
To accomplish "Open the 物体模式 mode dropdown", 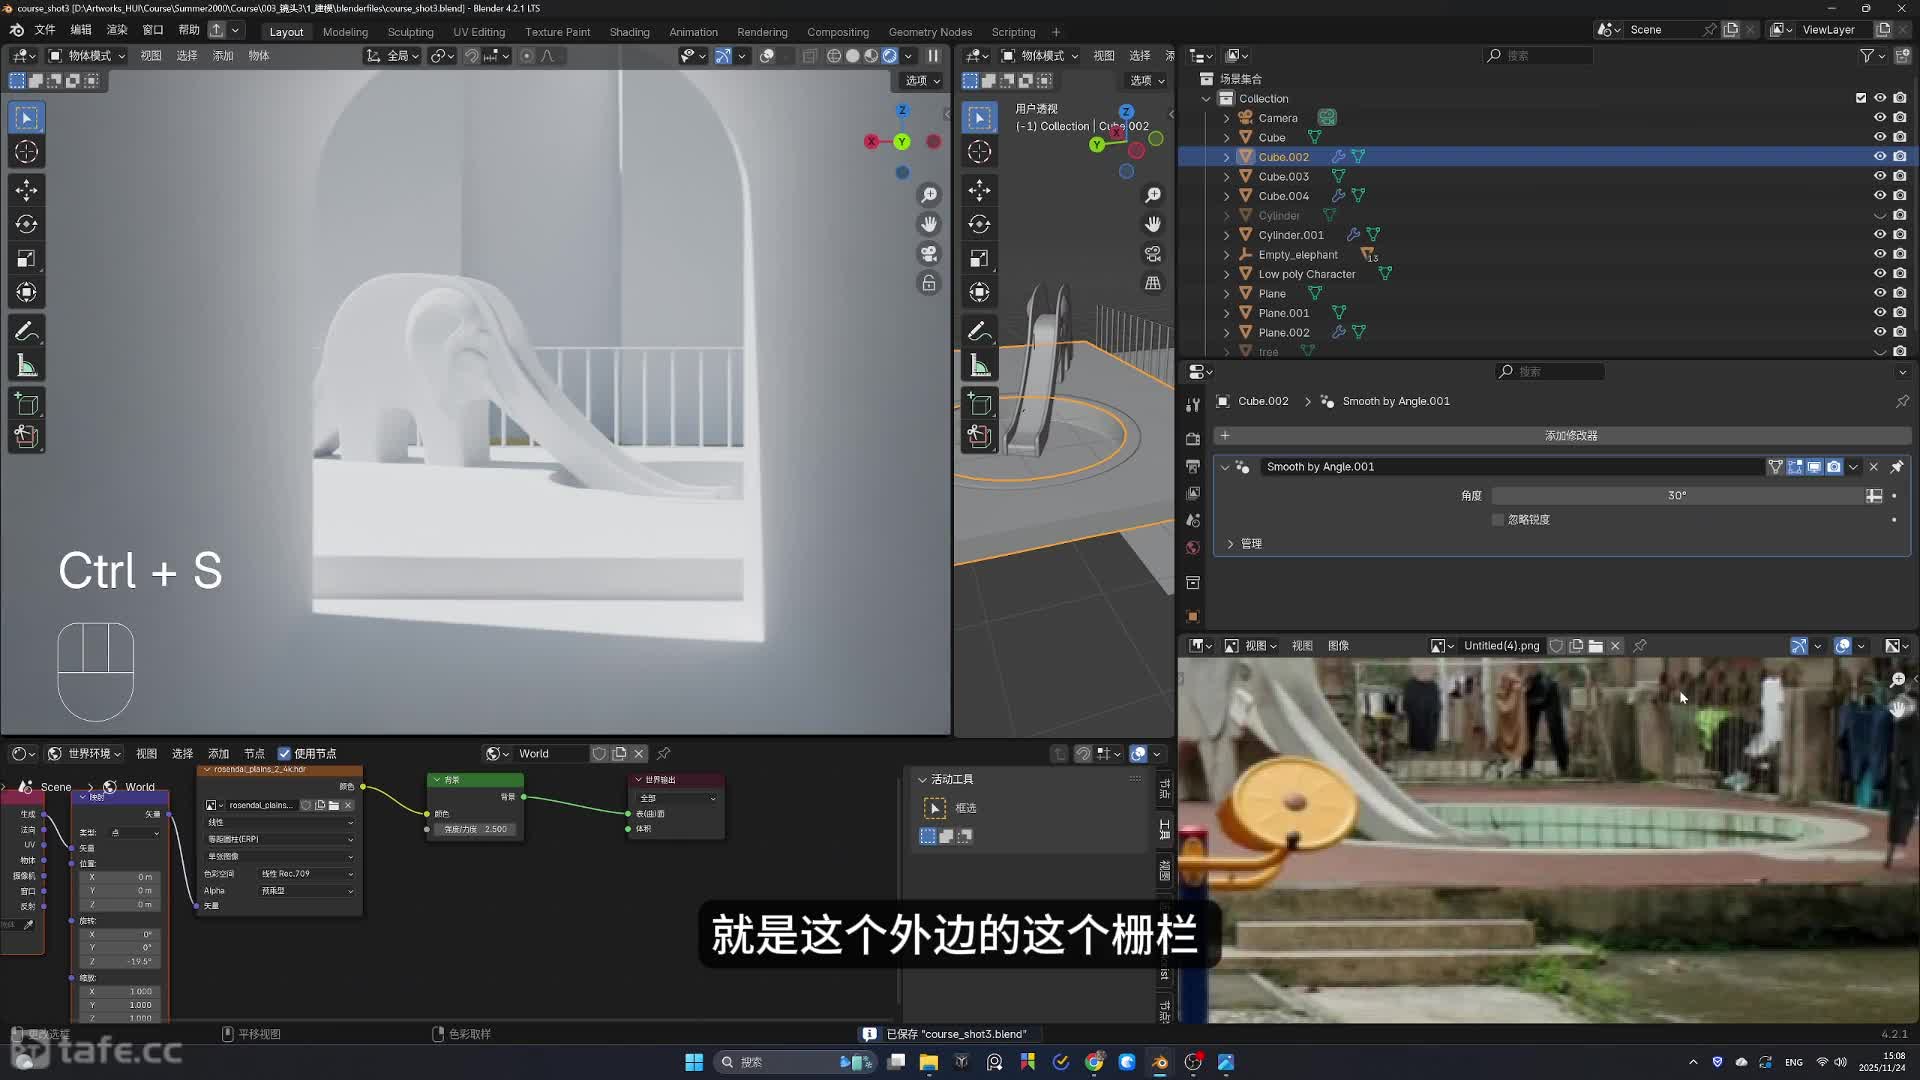I will pos(87,56).
